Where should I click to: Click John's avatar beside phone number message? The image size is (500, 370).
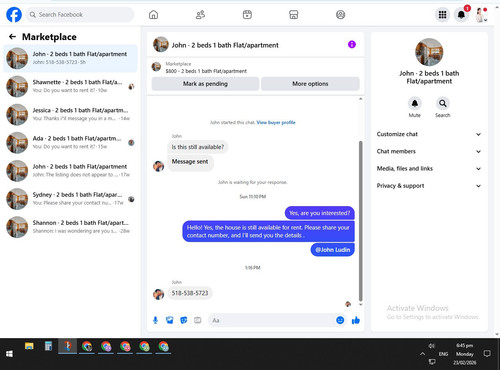pyautogui.click(x=158, y=294)
